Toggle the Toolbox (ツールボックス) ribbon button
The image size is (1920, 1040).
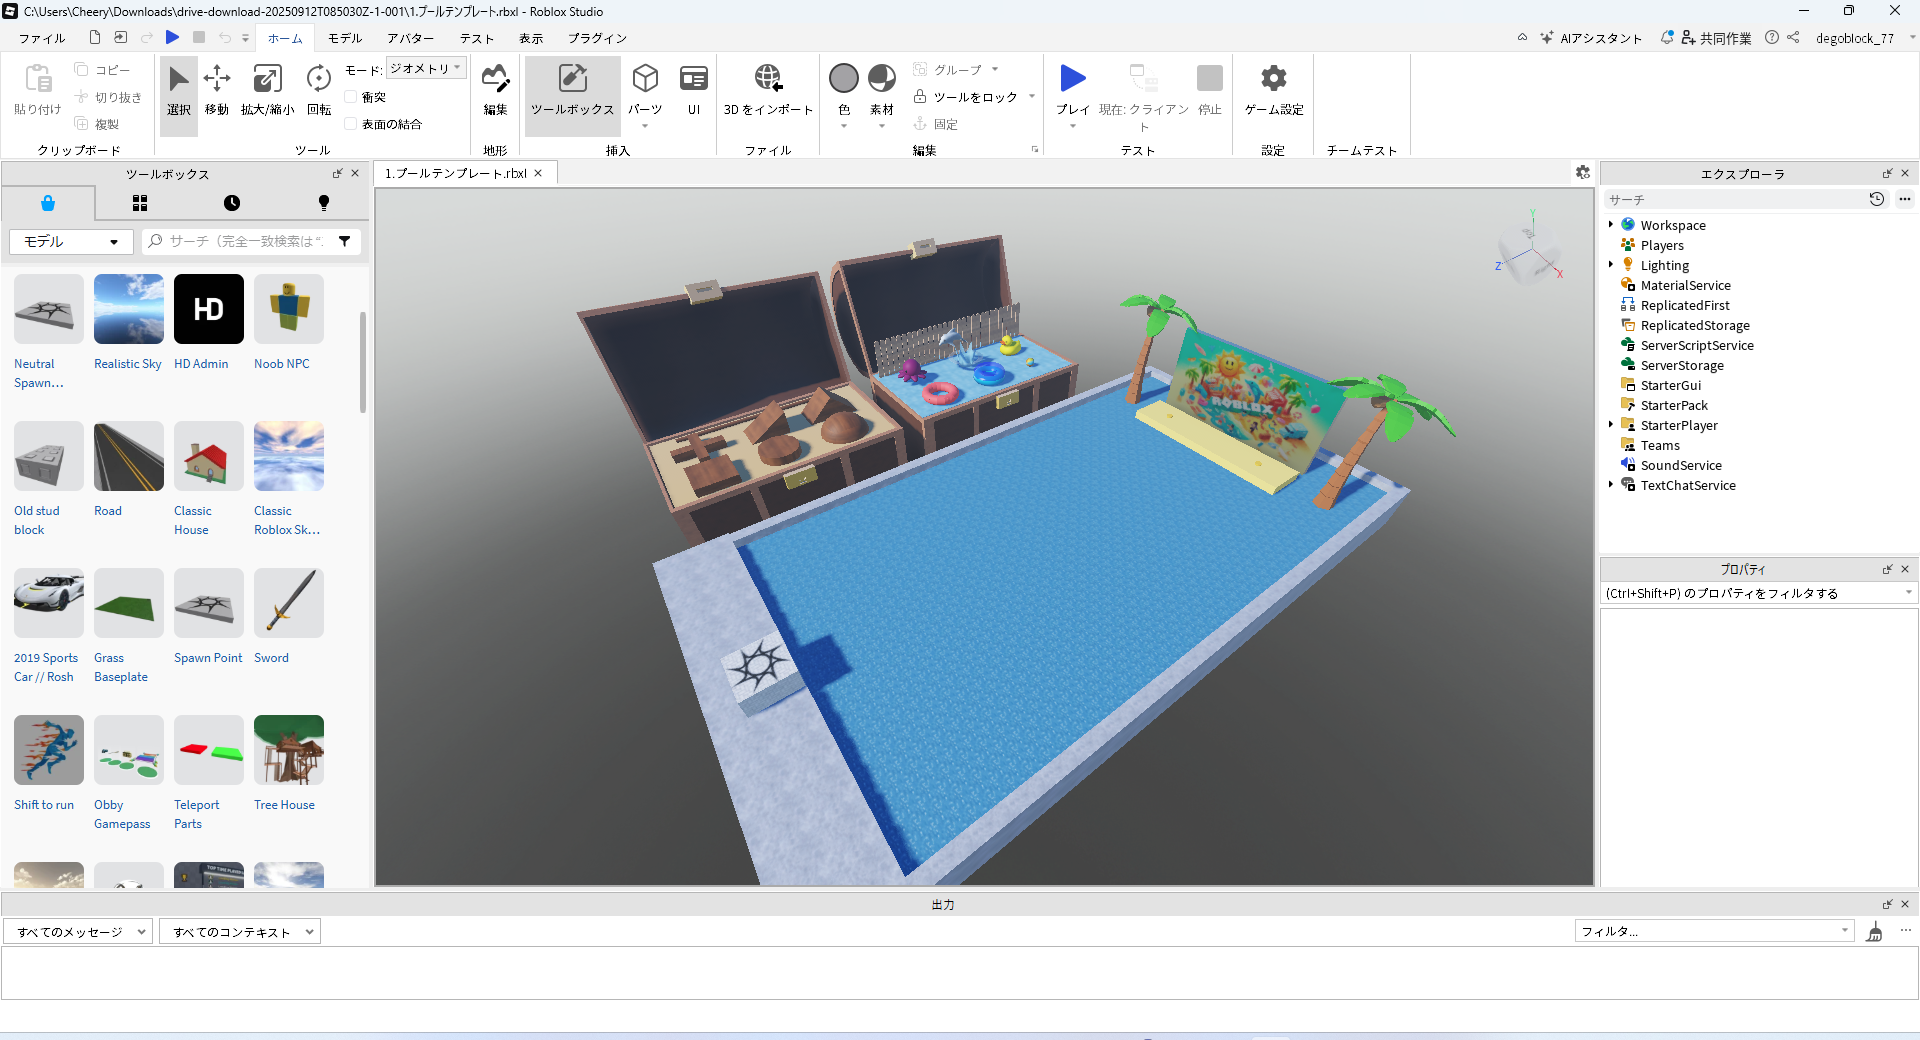pos(572,90)
